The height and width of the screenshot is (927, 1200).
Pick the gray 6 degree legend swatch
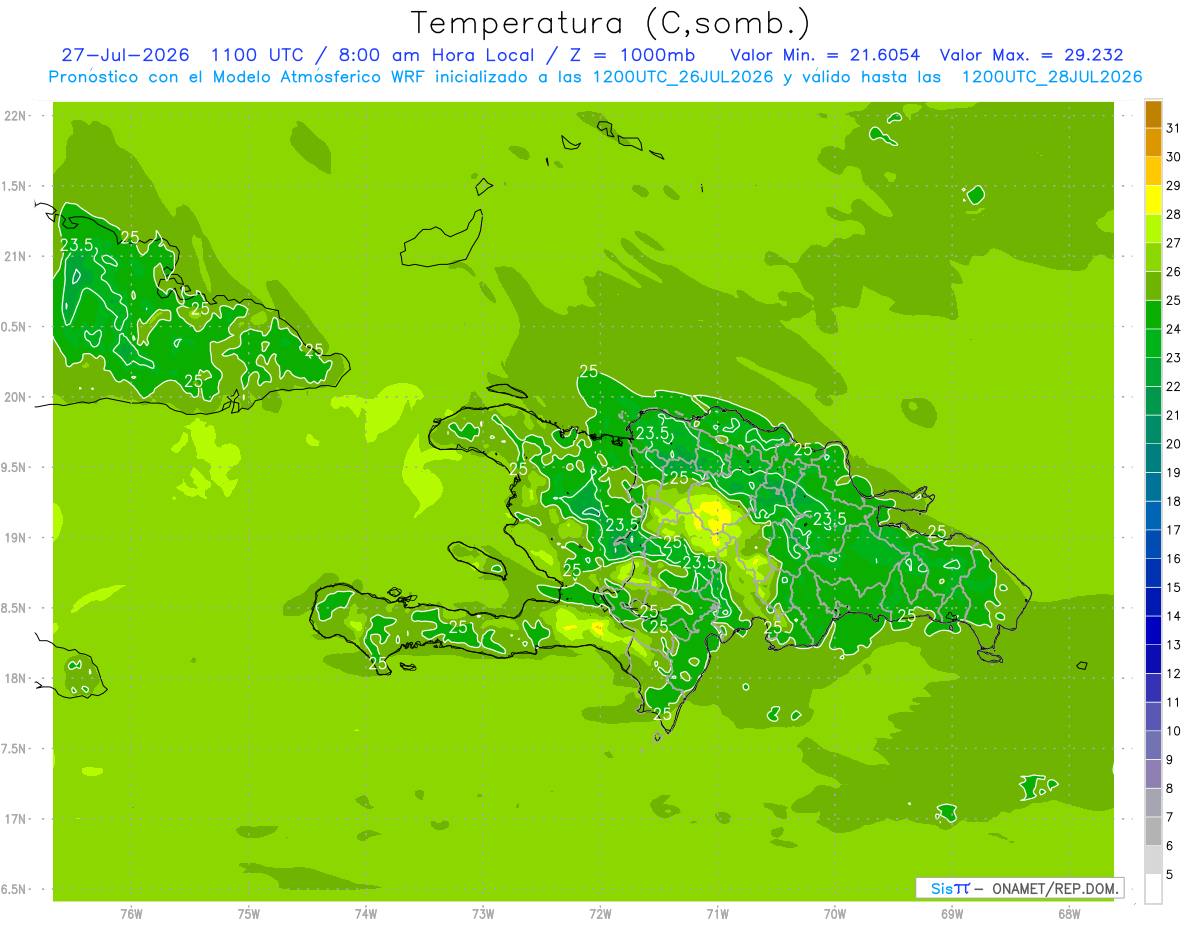(1153, 832)
